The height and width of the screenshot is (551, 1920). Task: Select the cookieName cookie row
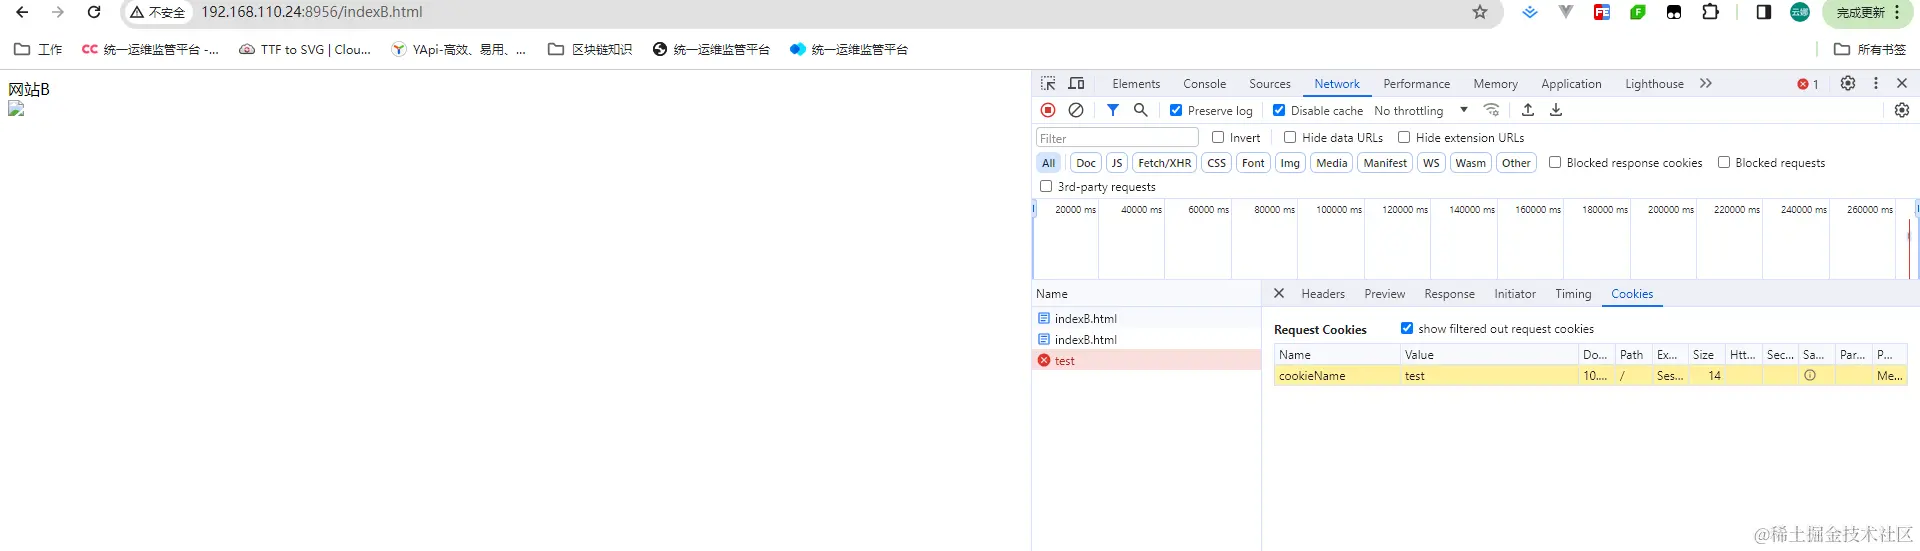[1590, 376]
